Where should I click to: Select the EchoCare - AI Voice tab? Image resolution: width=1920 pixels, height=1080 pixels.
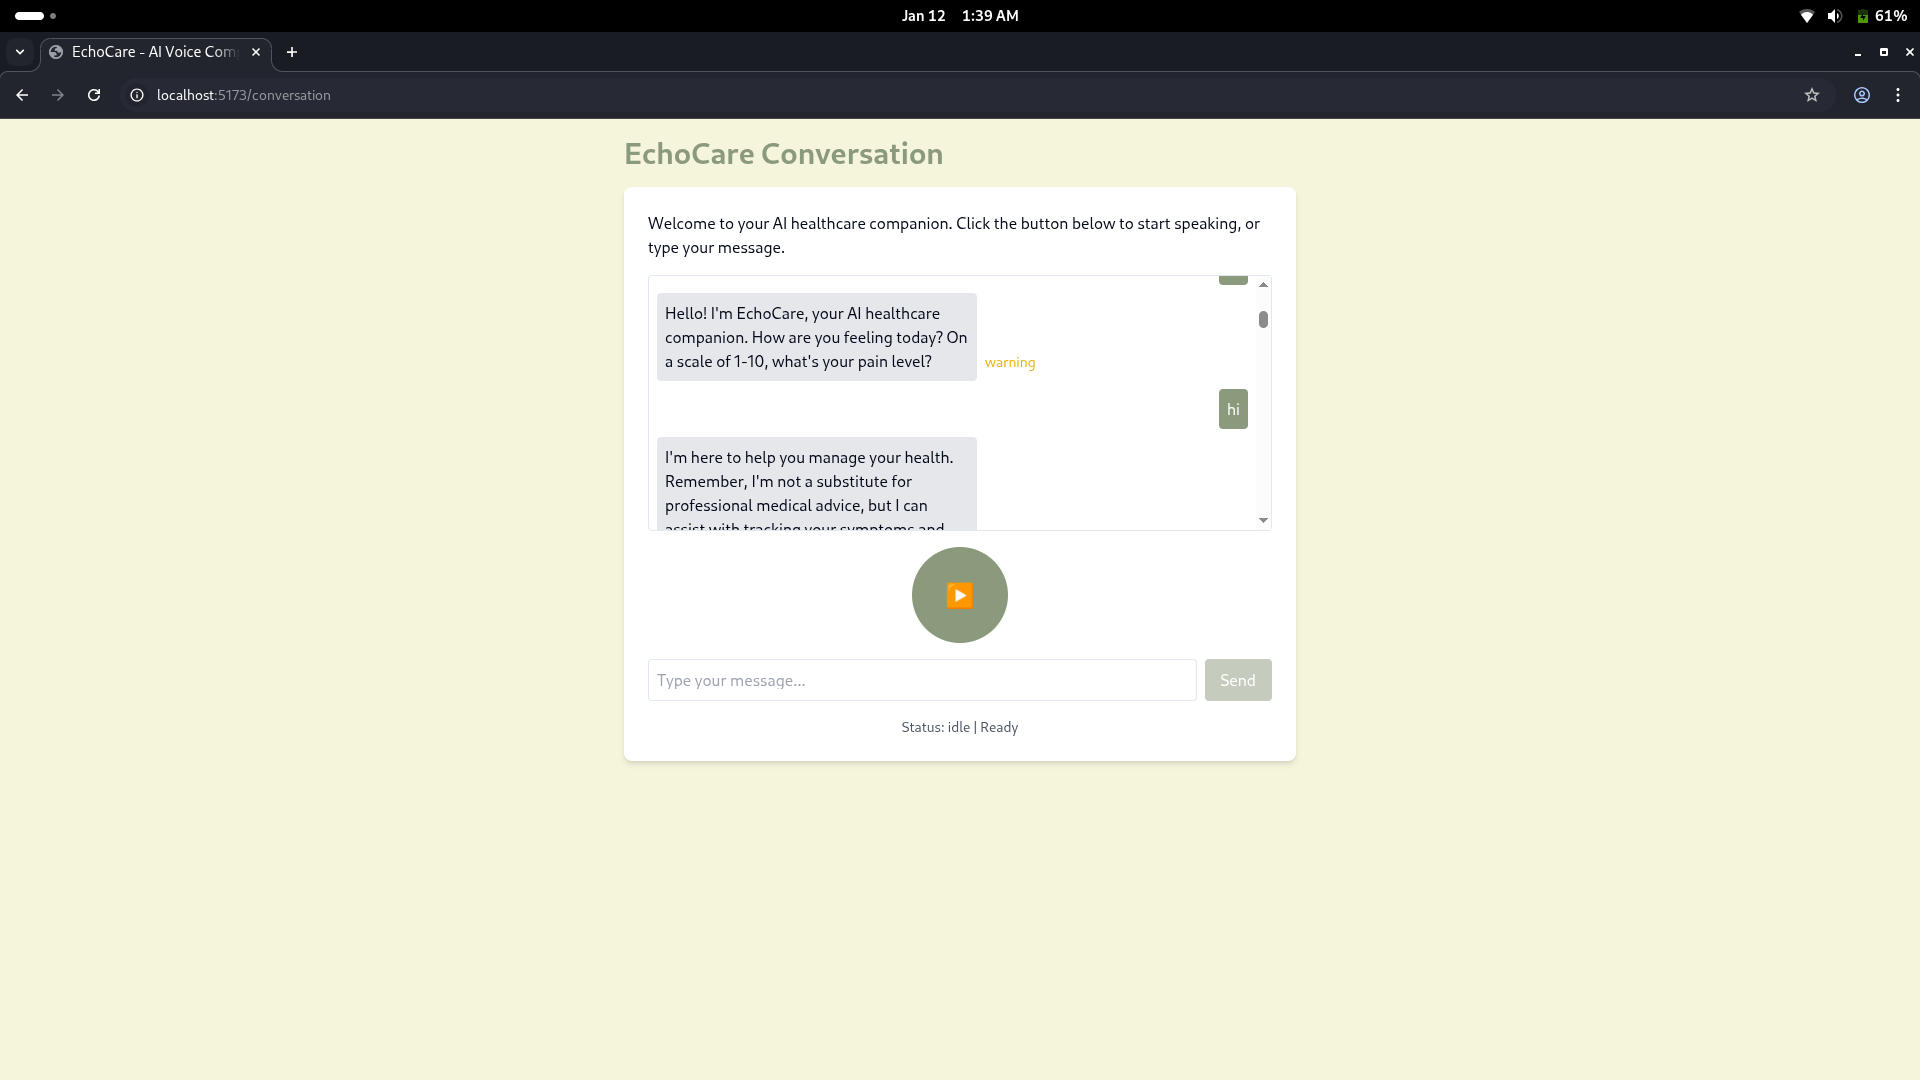150,52
